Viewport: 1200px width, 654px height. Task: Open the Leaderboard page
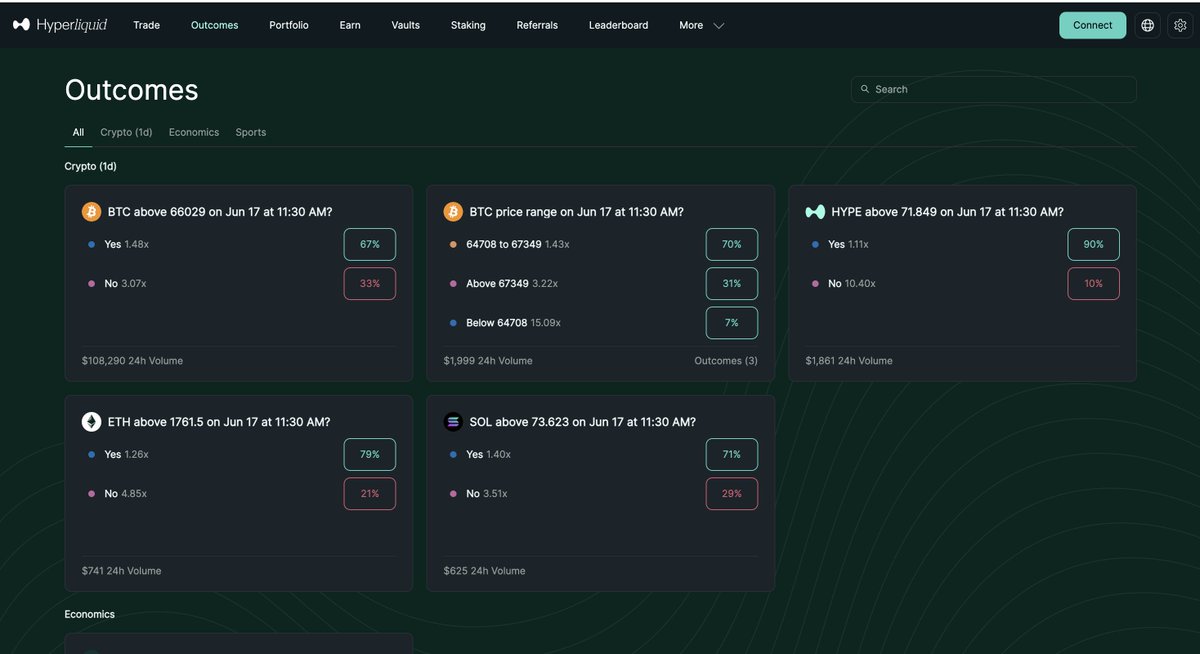click(x=618, y=25)
